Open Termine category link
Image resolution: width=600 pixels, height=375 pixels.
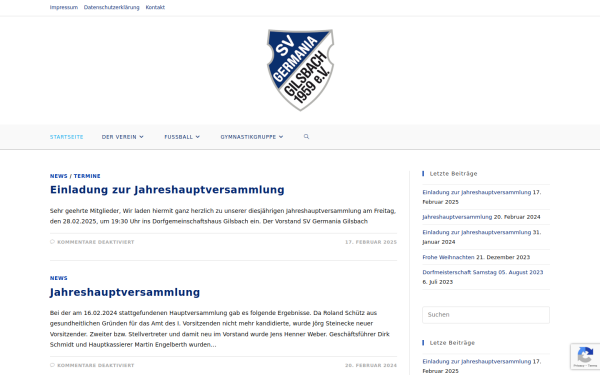tap(87, 176)
